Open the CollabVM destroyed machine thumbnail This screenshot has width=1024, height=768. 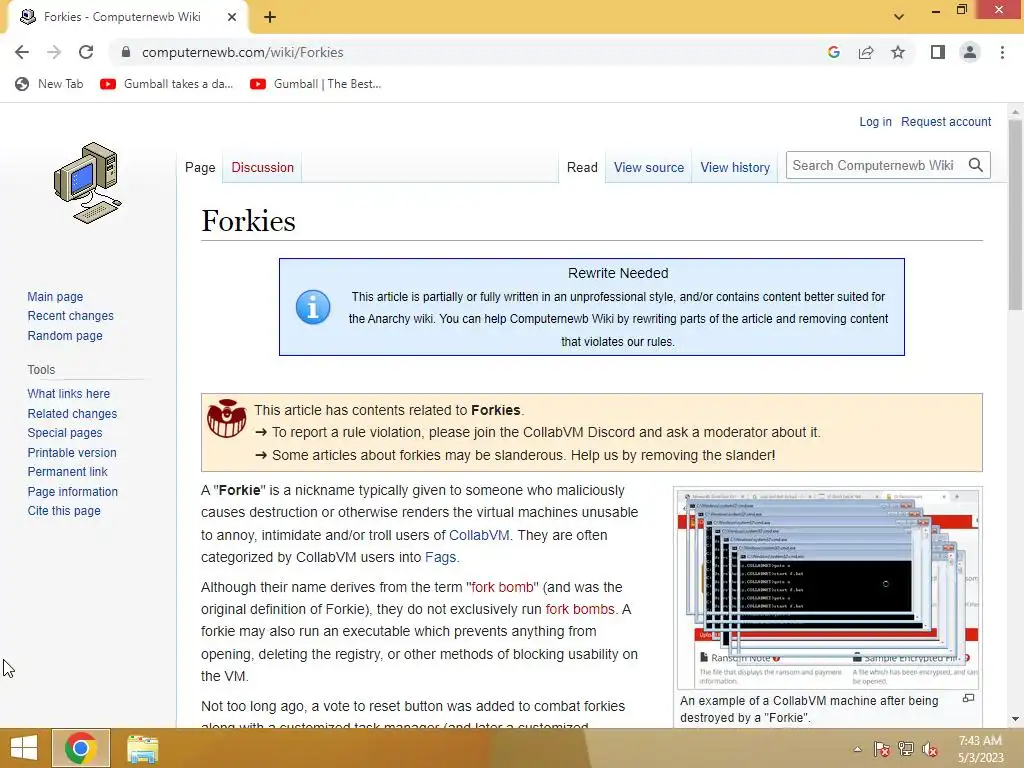point(827,589)
